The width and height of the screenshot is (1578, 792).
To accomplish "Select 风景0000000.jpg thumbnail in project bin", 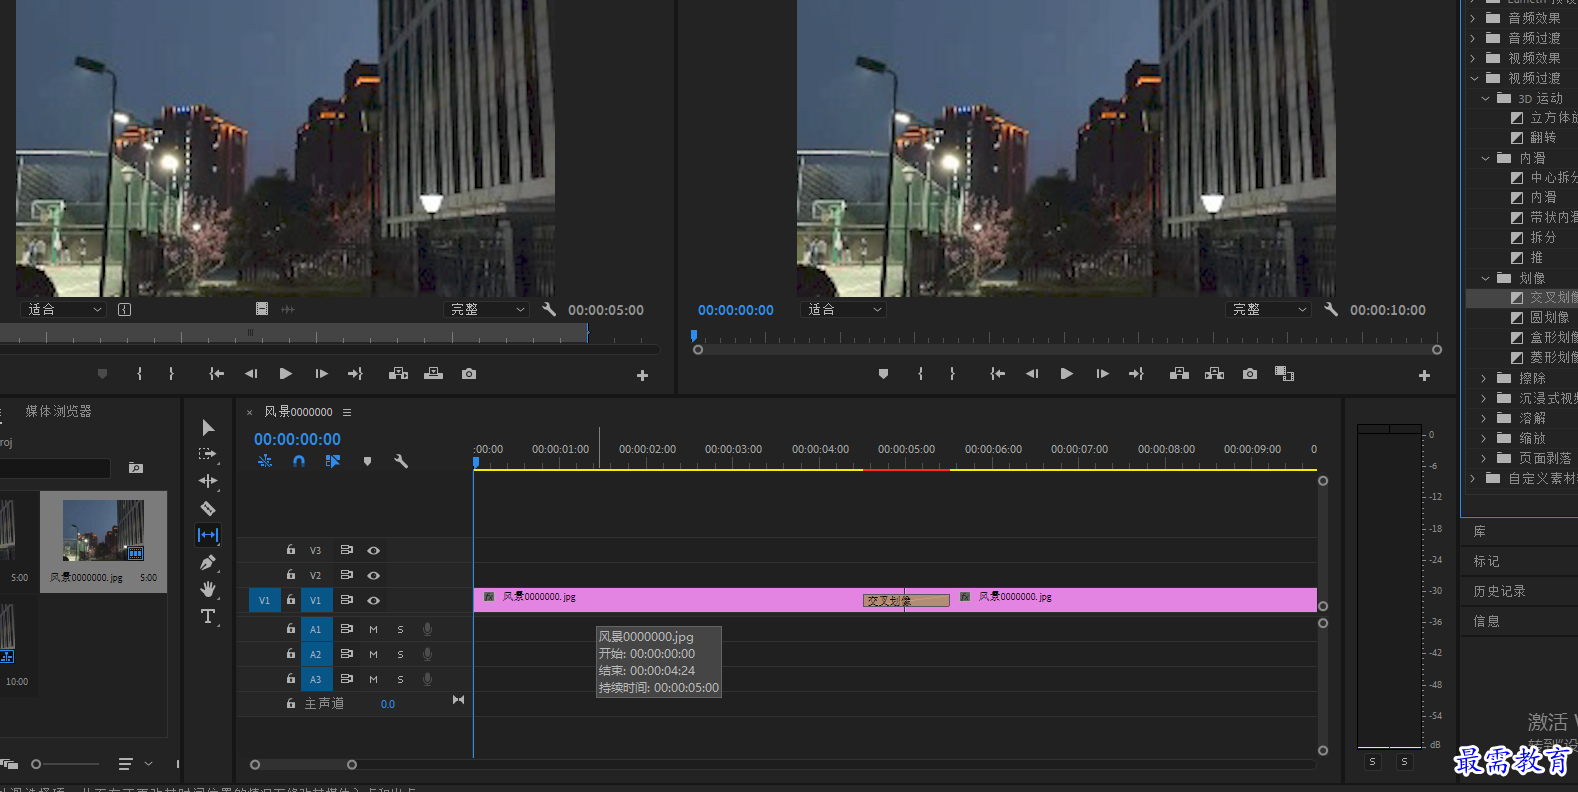I will 103,530.
